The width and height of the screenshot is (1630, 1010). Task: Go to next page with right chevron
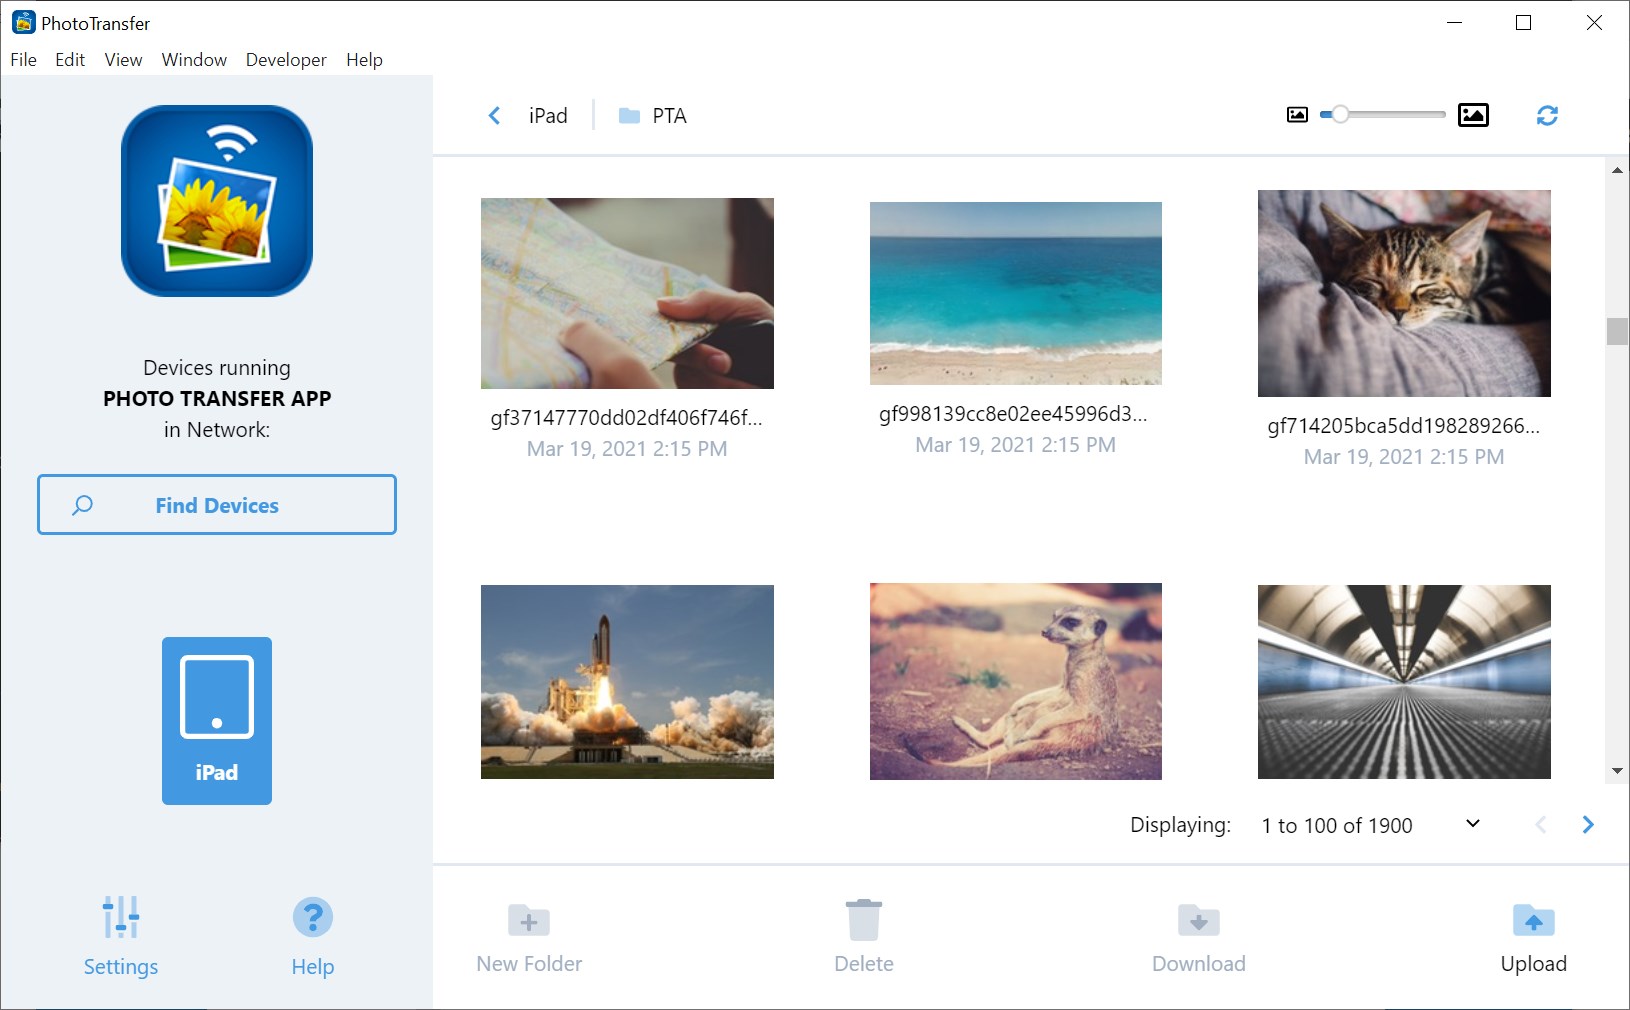[1587, 824]
